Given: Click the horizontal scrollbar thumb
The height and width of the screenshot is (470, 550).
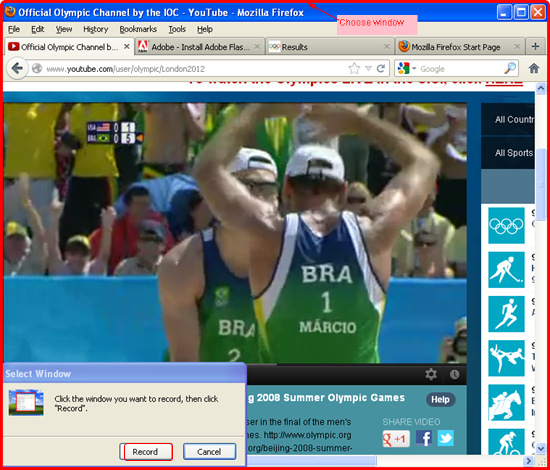Looking at the screenshot, I should (311, 460).
